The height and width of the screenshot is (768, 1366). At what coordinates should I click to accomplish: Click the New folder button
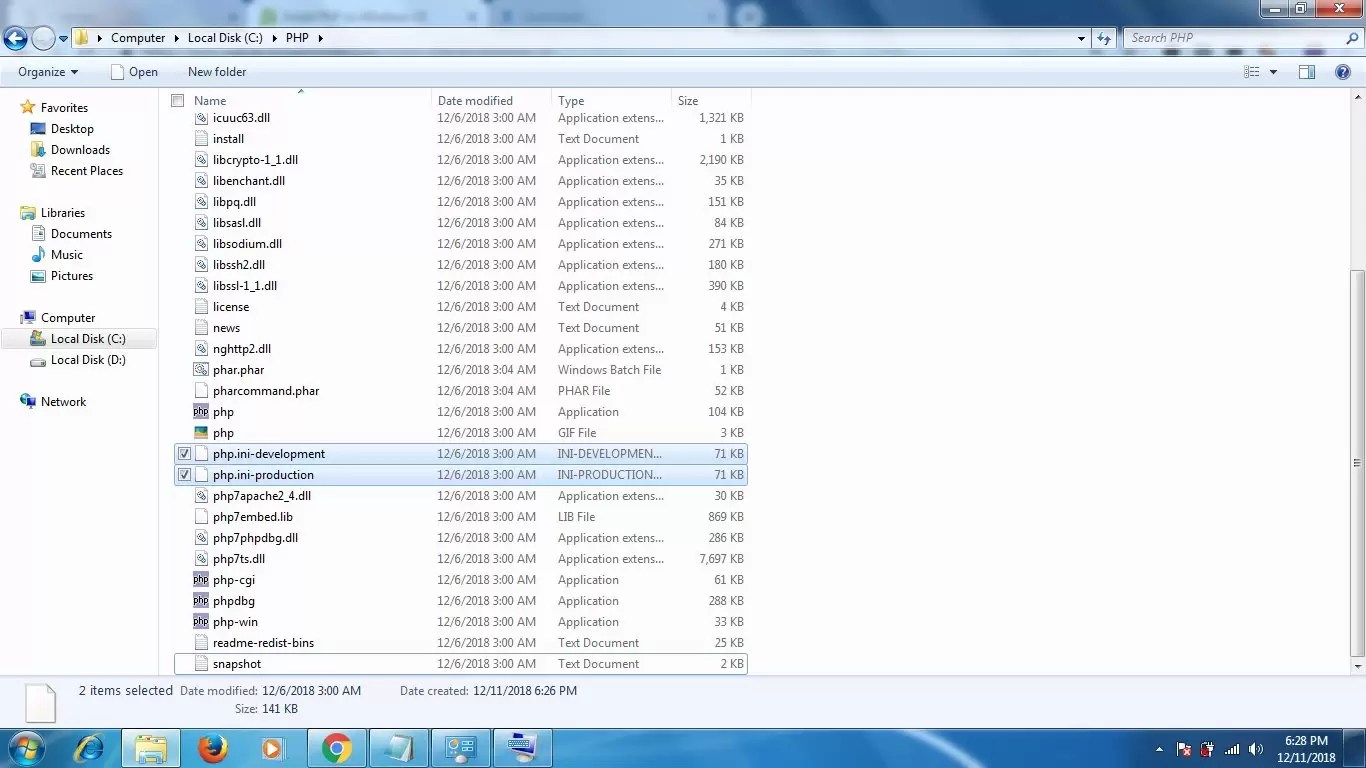[217, 72]
